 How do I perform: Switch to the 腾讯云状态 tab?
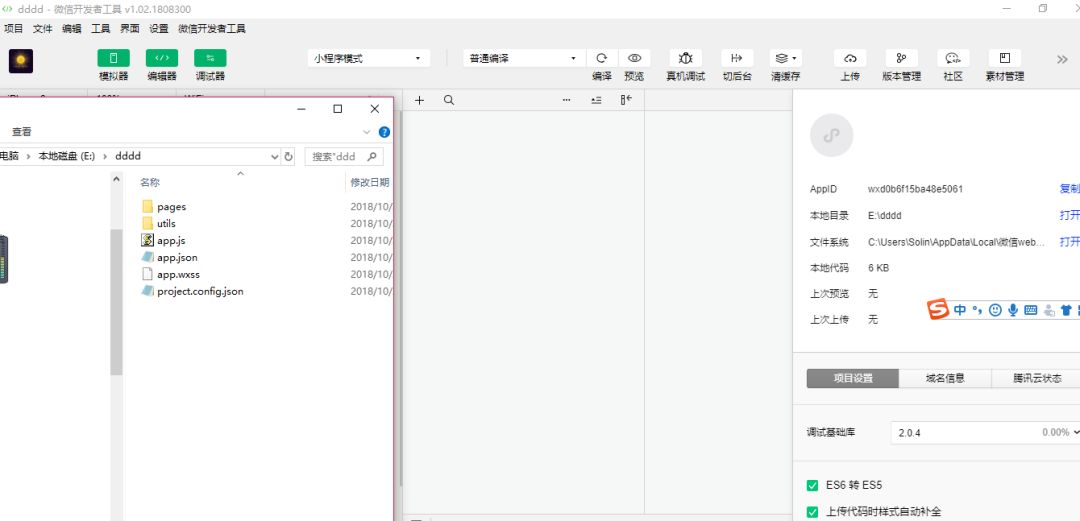(x=1037, y=378)
